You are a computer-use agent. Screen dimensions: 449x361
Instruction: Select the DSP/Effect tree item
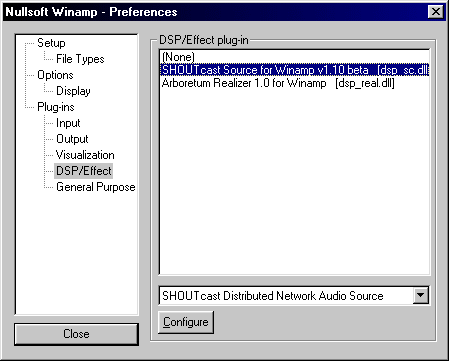84,171
